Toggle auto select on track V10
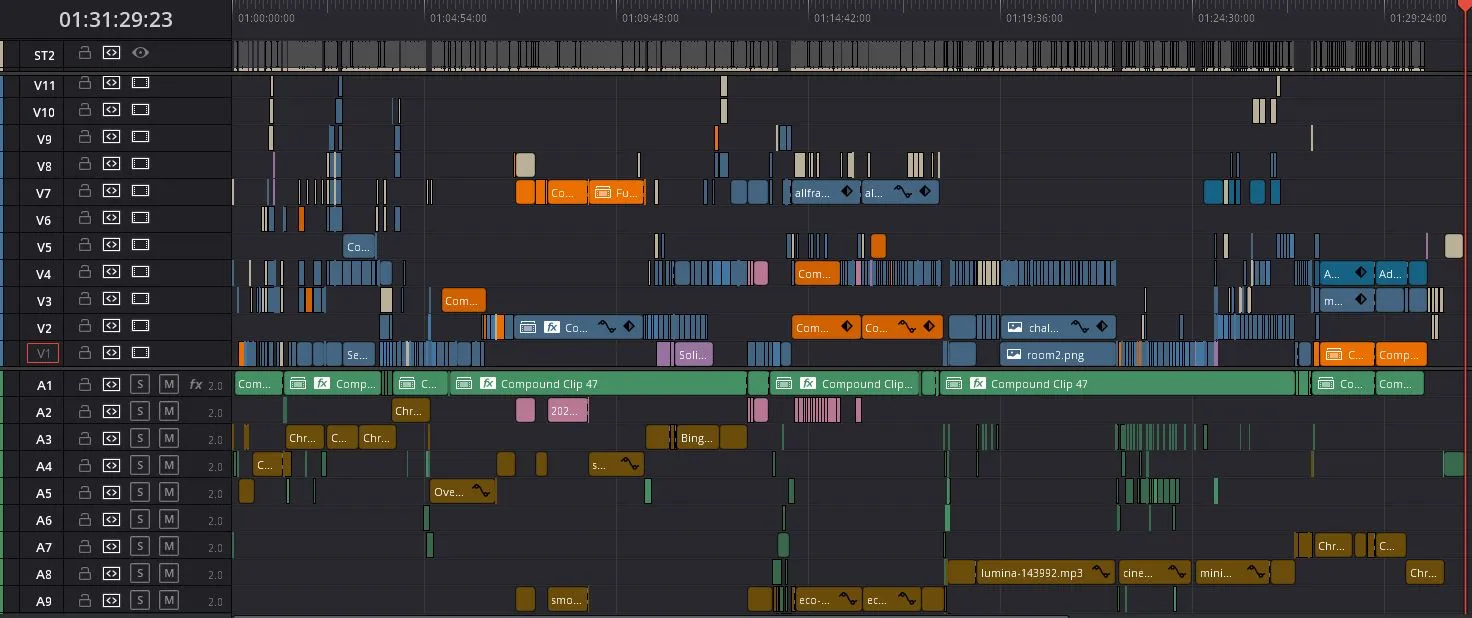1472x618 pixels. click(x=111, y=109)
